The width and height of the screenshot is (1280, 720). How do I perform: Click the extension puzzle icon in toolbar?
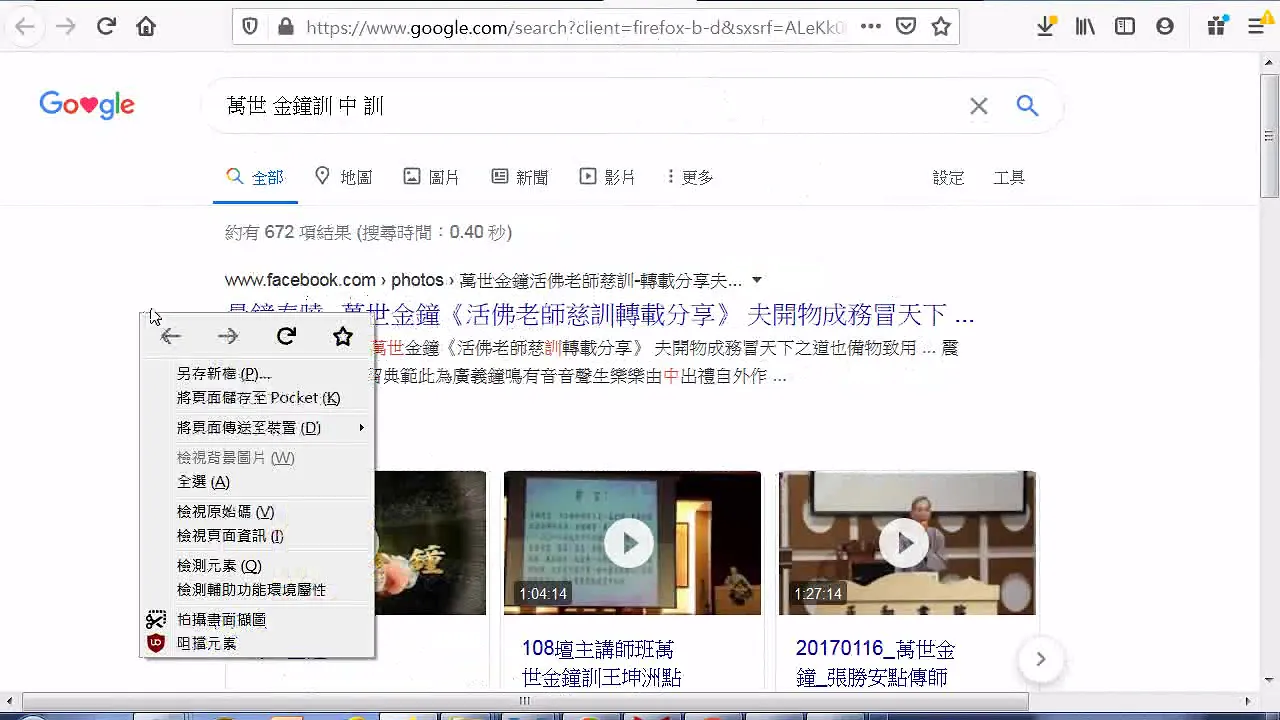click(1217, 27)
